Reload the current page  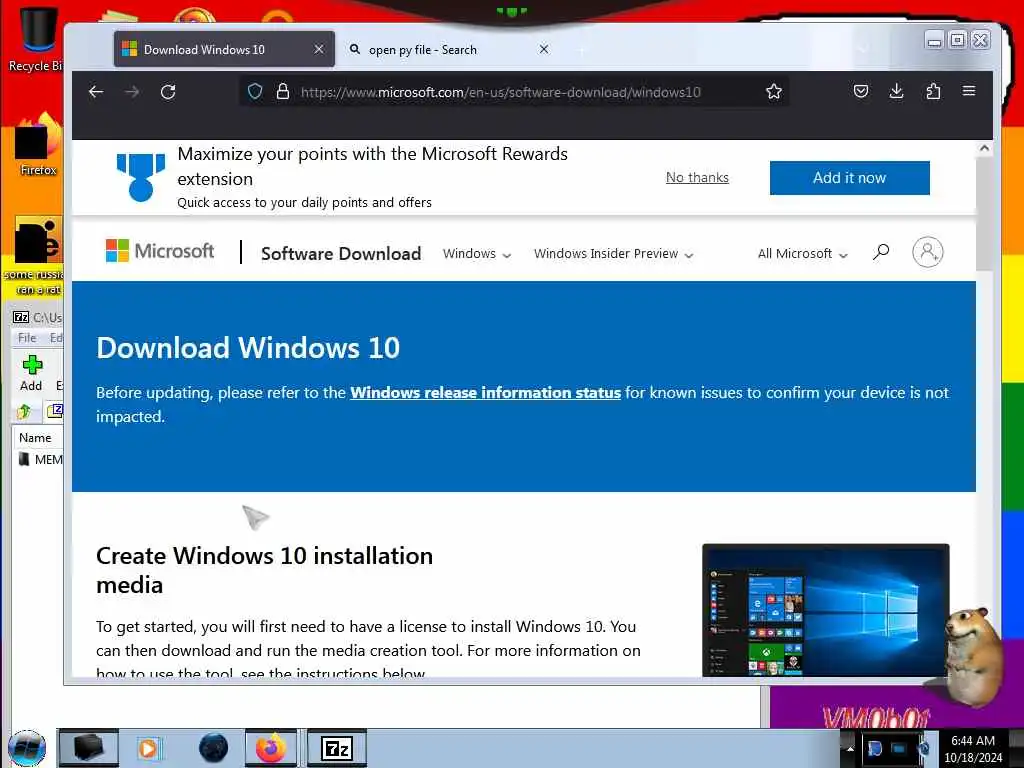tap(168, 92)
